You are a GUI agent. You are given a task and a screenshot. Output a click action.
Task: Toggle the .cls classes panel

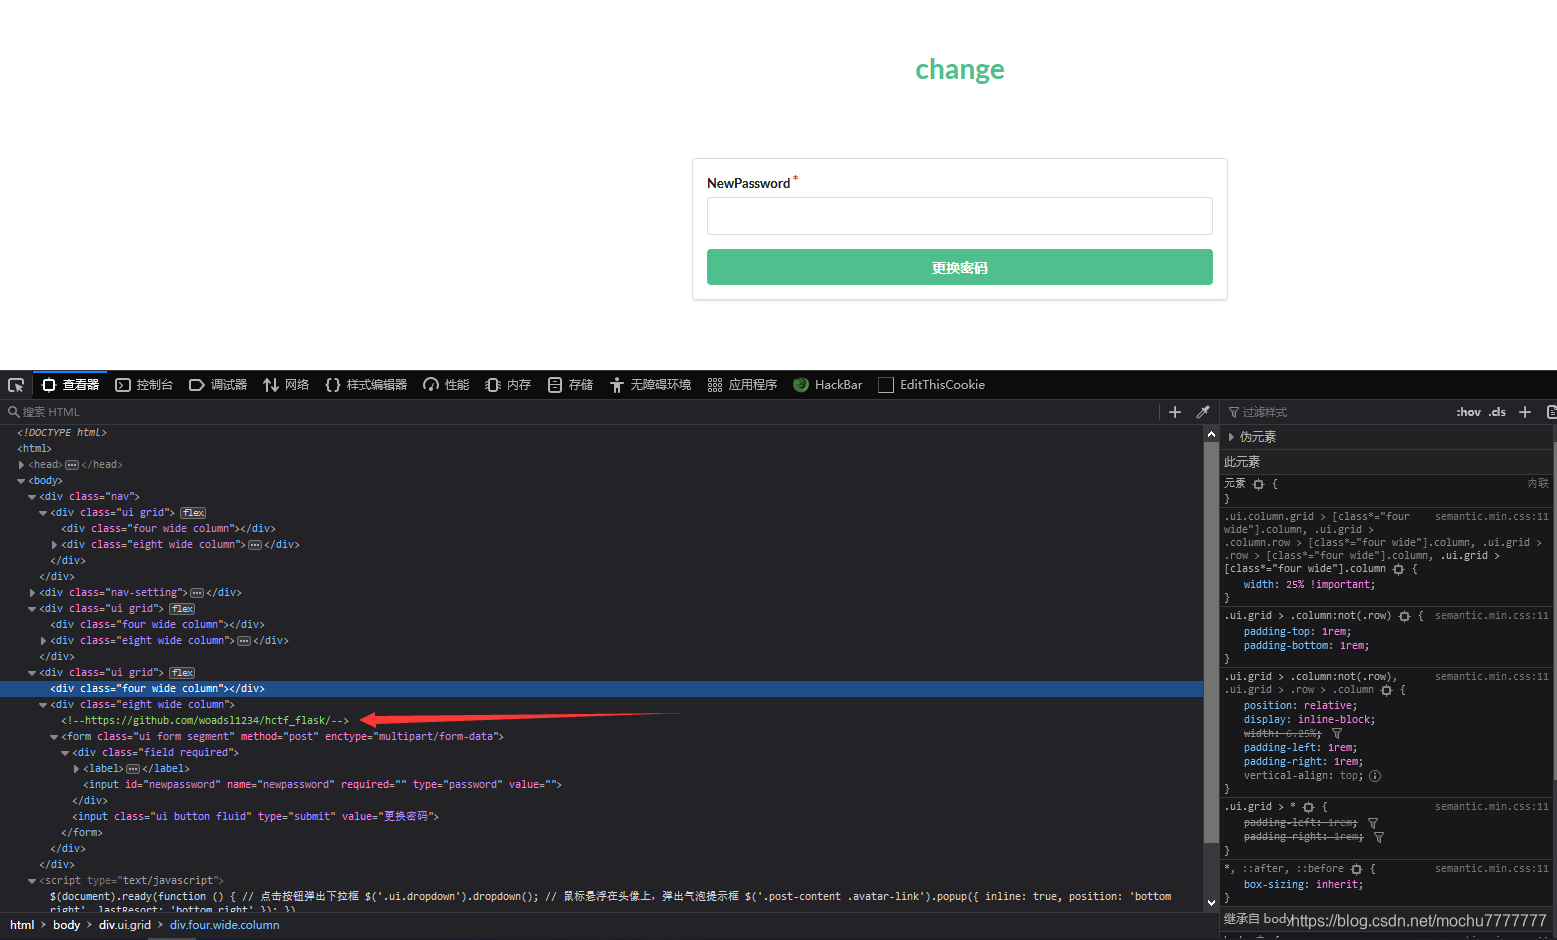tap(1497, 412)
